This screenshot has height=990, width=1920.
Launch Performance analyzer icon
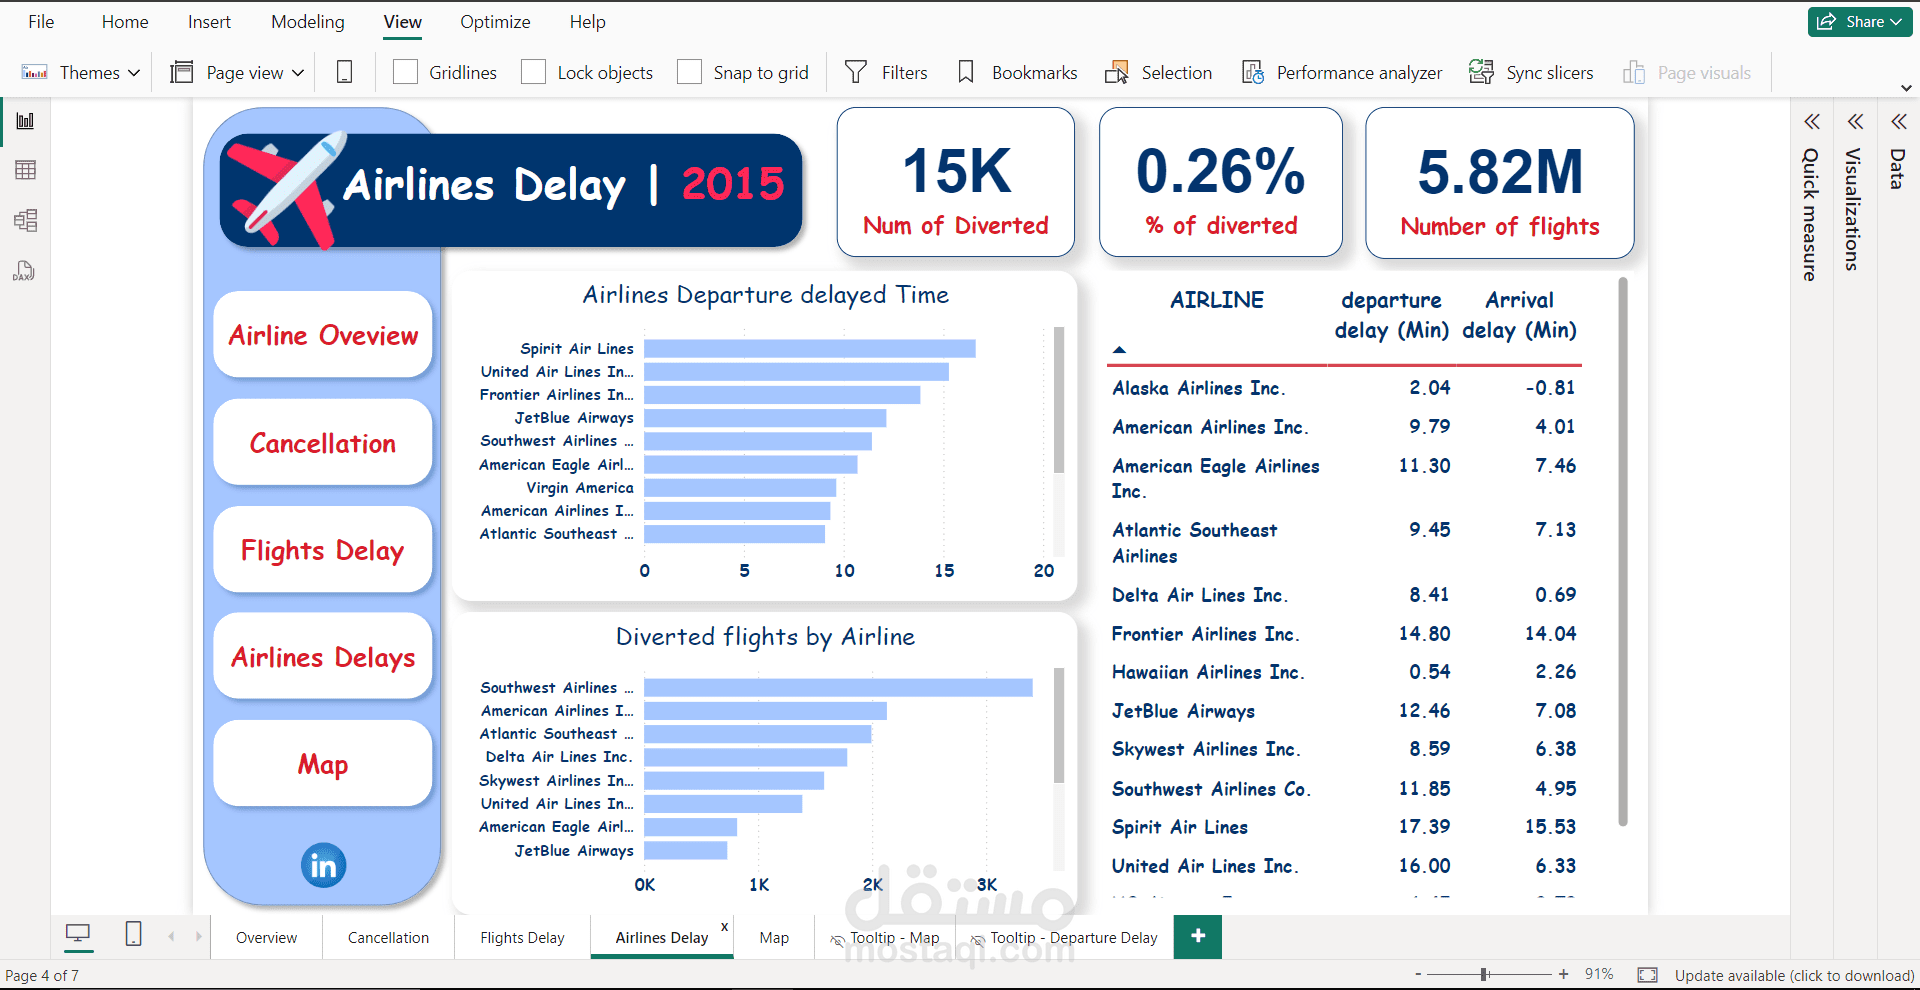click(x=1253, y=72)
